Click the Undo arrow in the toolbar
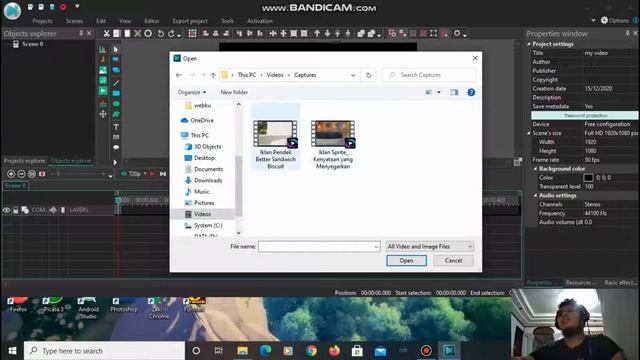 [x=161, y=33]
